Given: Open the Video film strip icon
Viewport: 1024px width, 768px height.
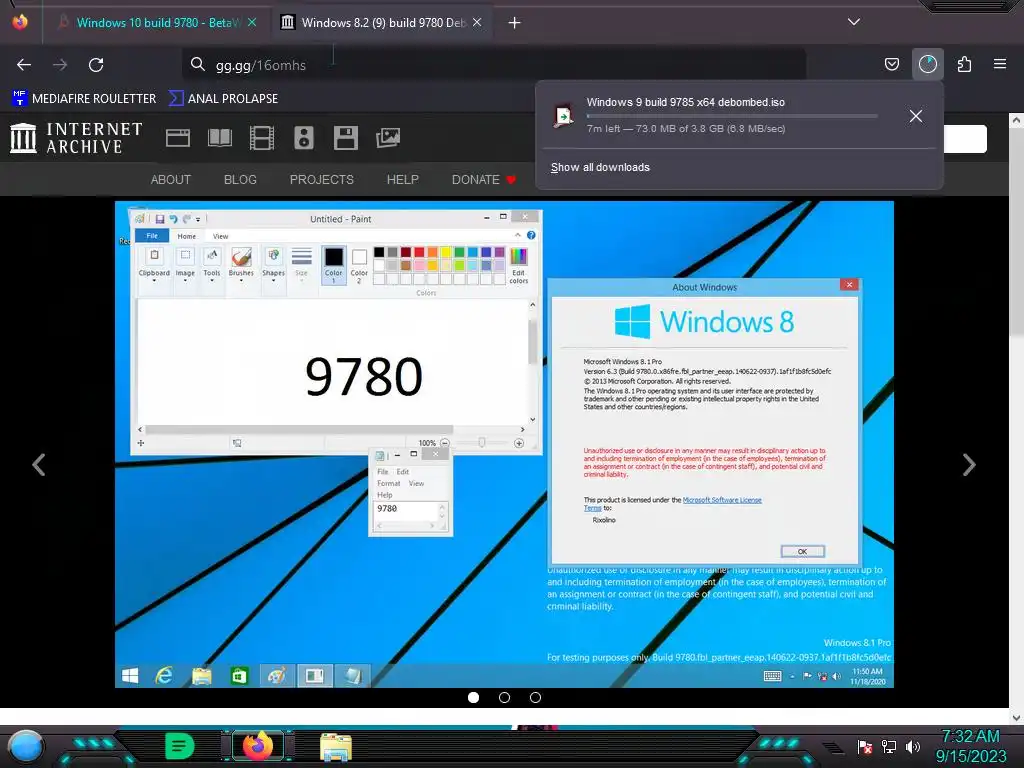Looking at the screenshot, I should click(262, 138).
